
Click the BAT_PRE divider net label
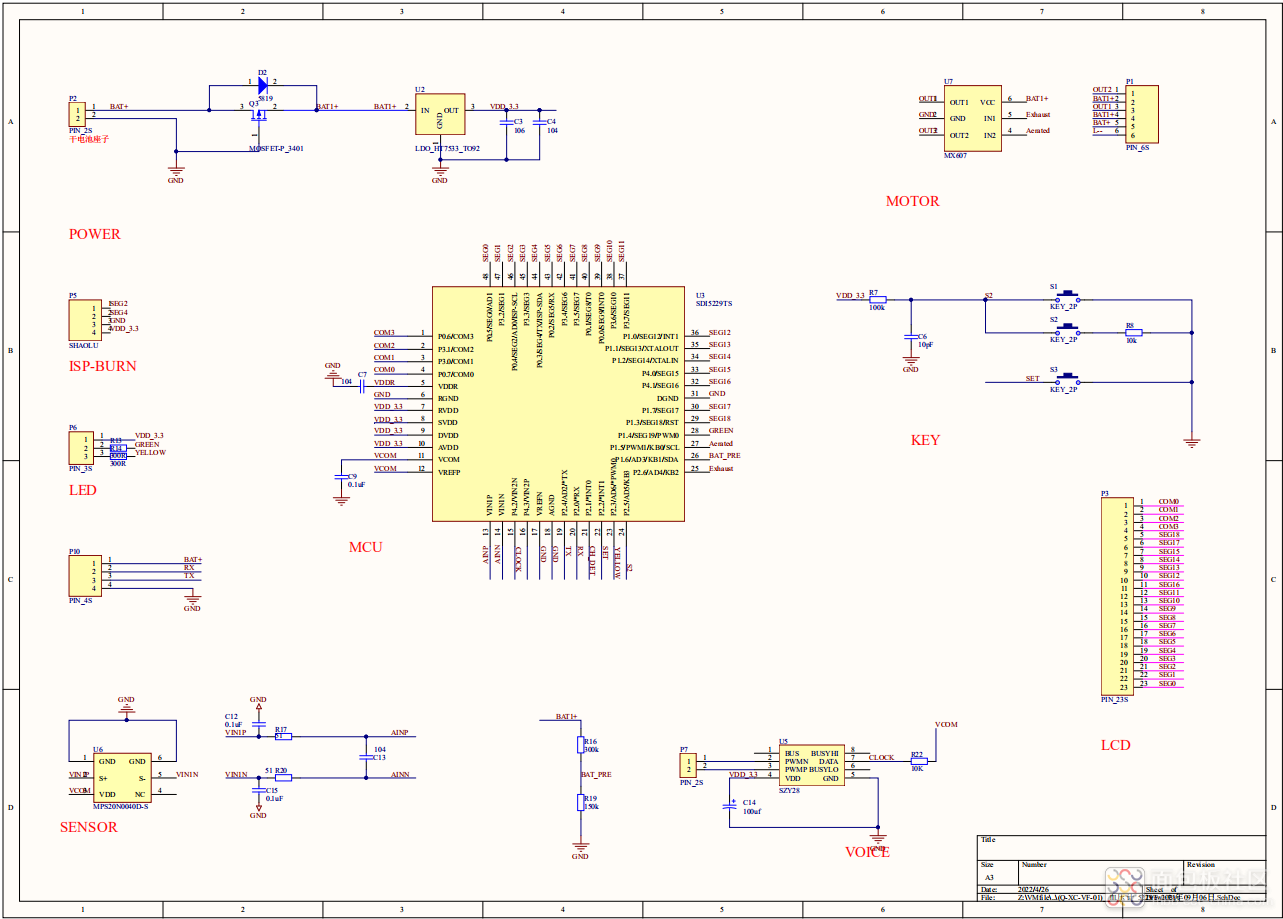pos(597,774)
